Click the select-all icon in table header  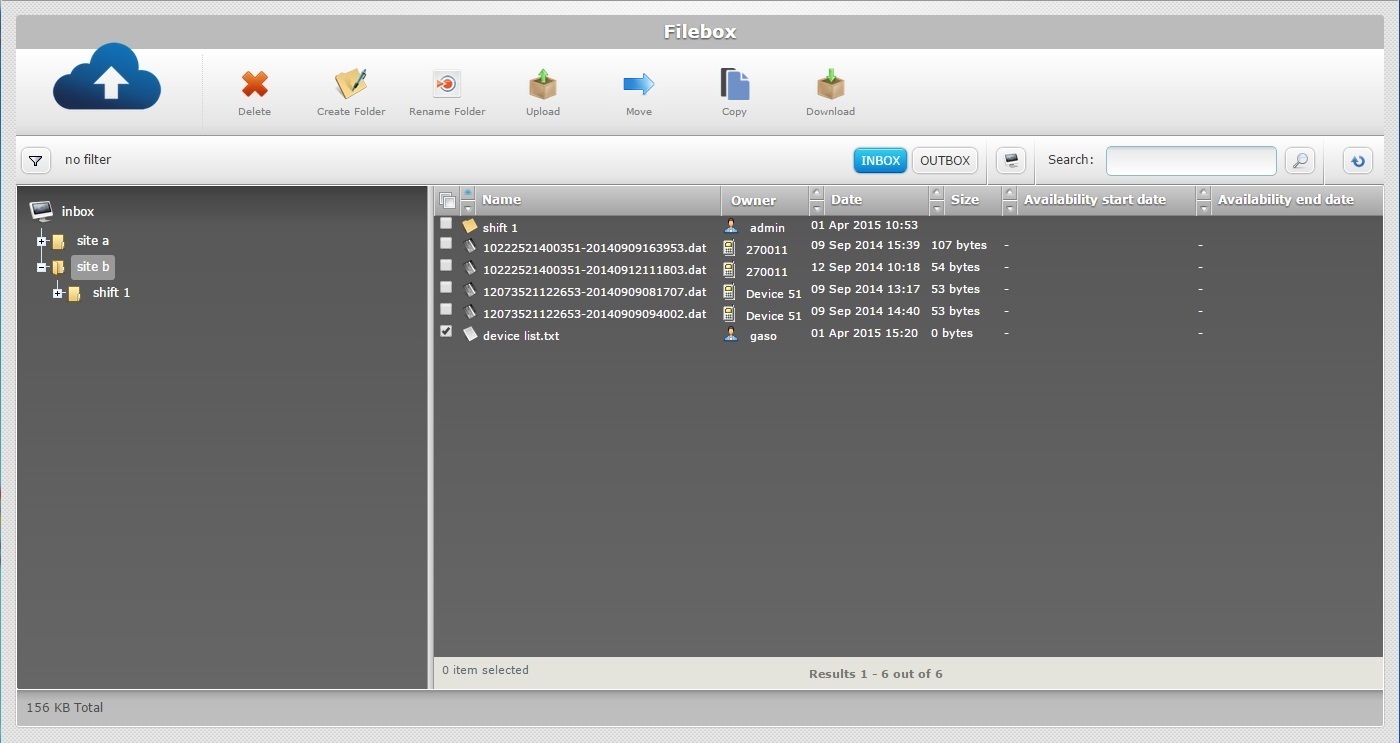[447, 200]
